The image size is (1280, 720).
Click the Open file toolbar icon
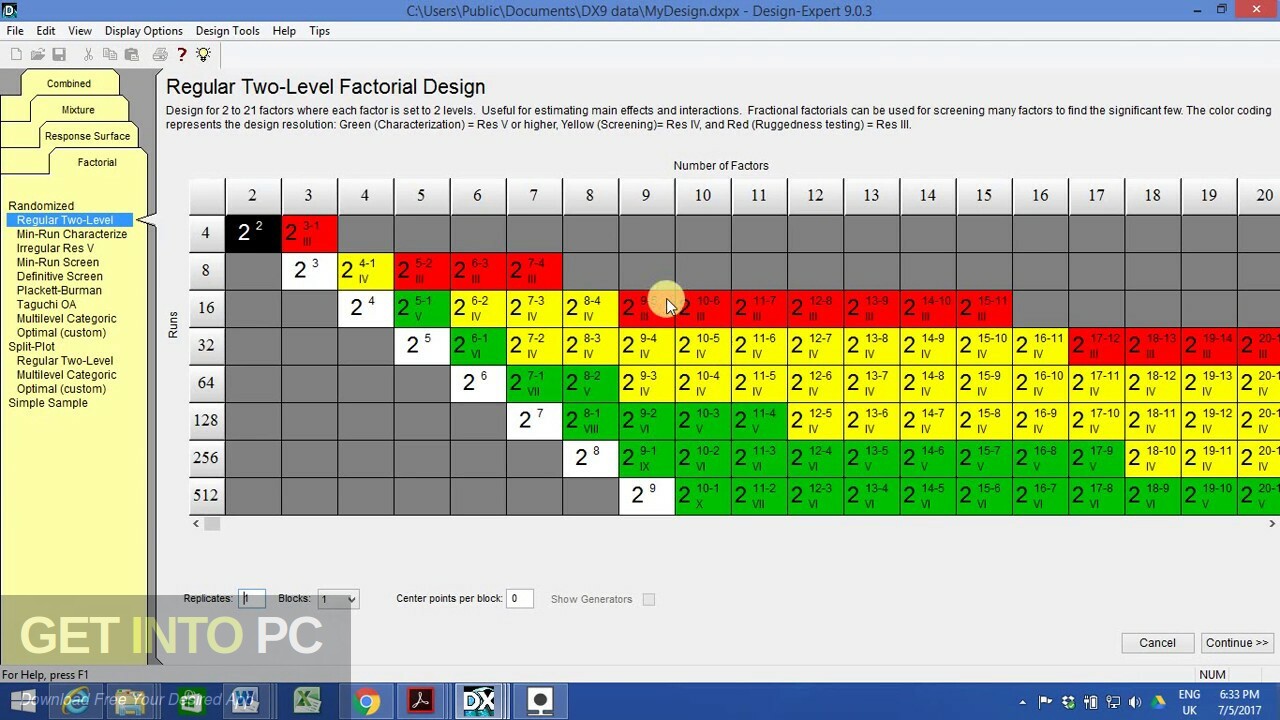tap(38, 54)
